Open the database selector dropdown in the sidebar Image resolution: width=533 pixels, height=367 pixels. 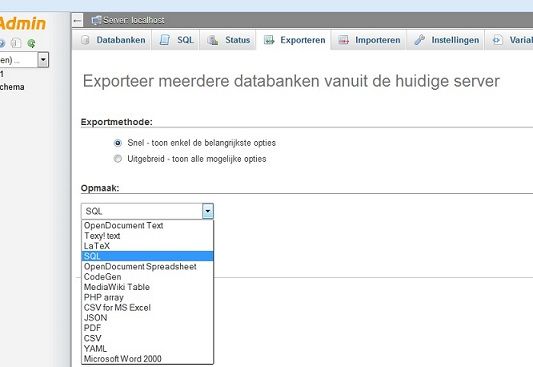pyautogui.click(x=43, y=60)
